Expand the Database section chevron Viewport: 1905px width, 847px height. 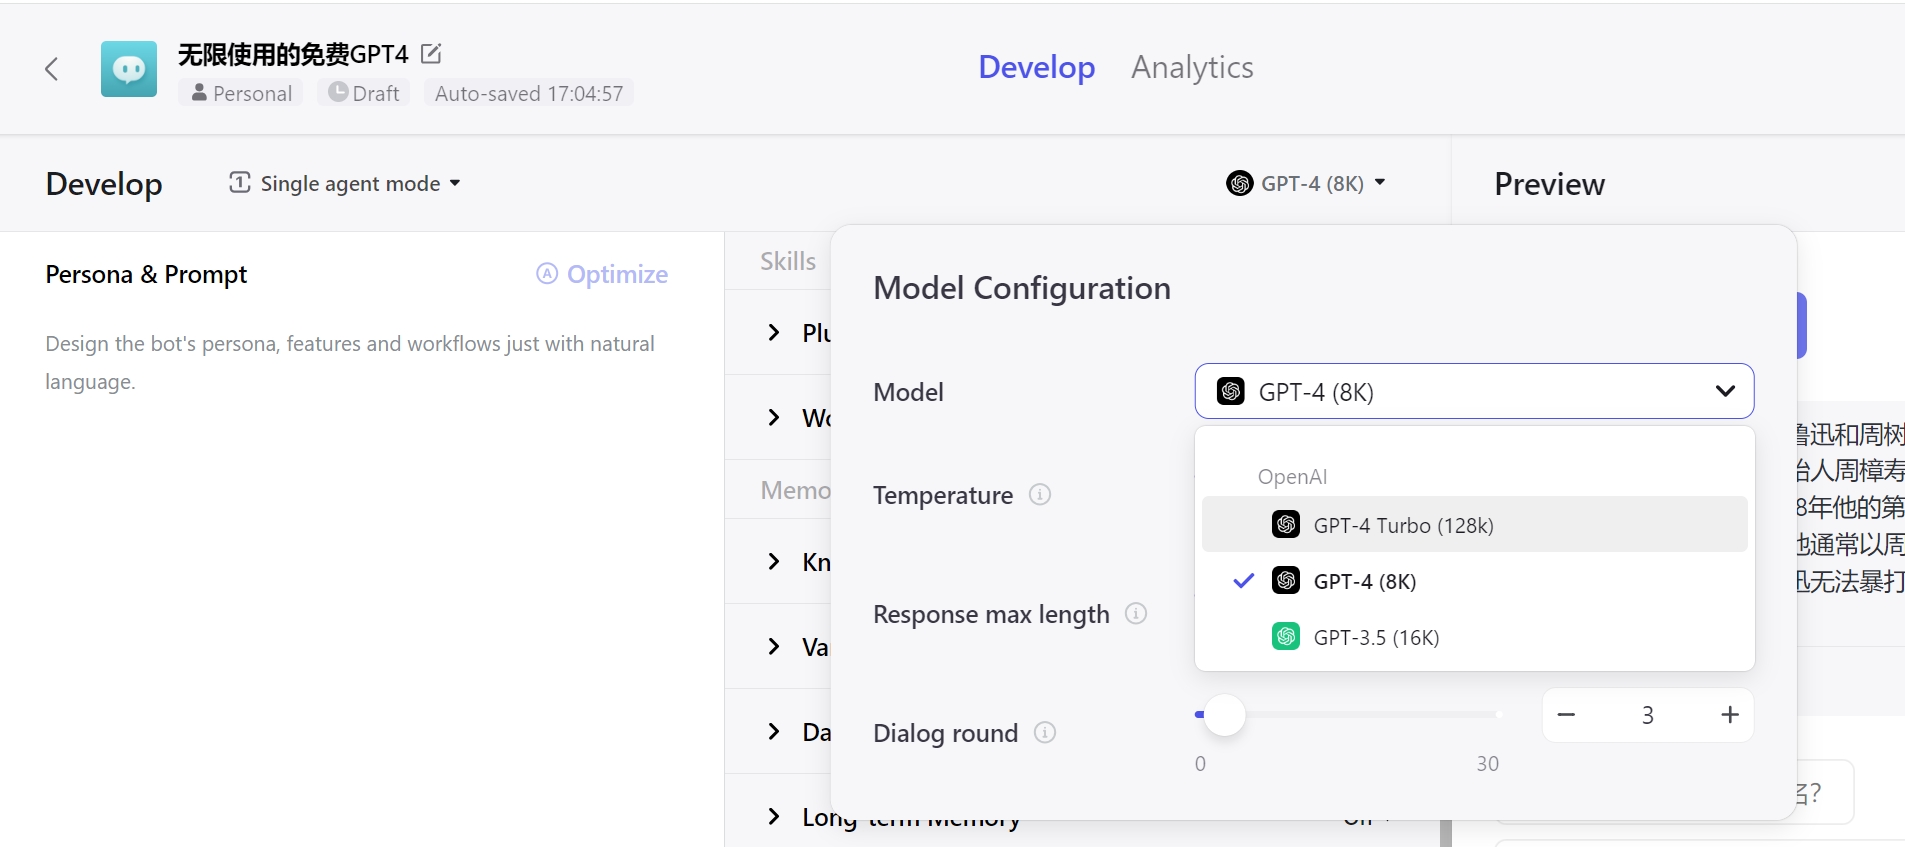(x=773, y=731)
